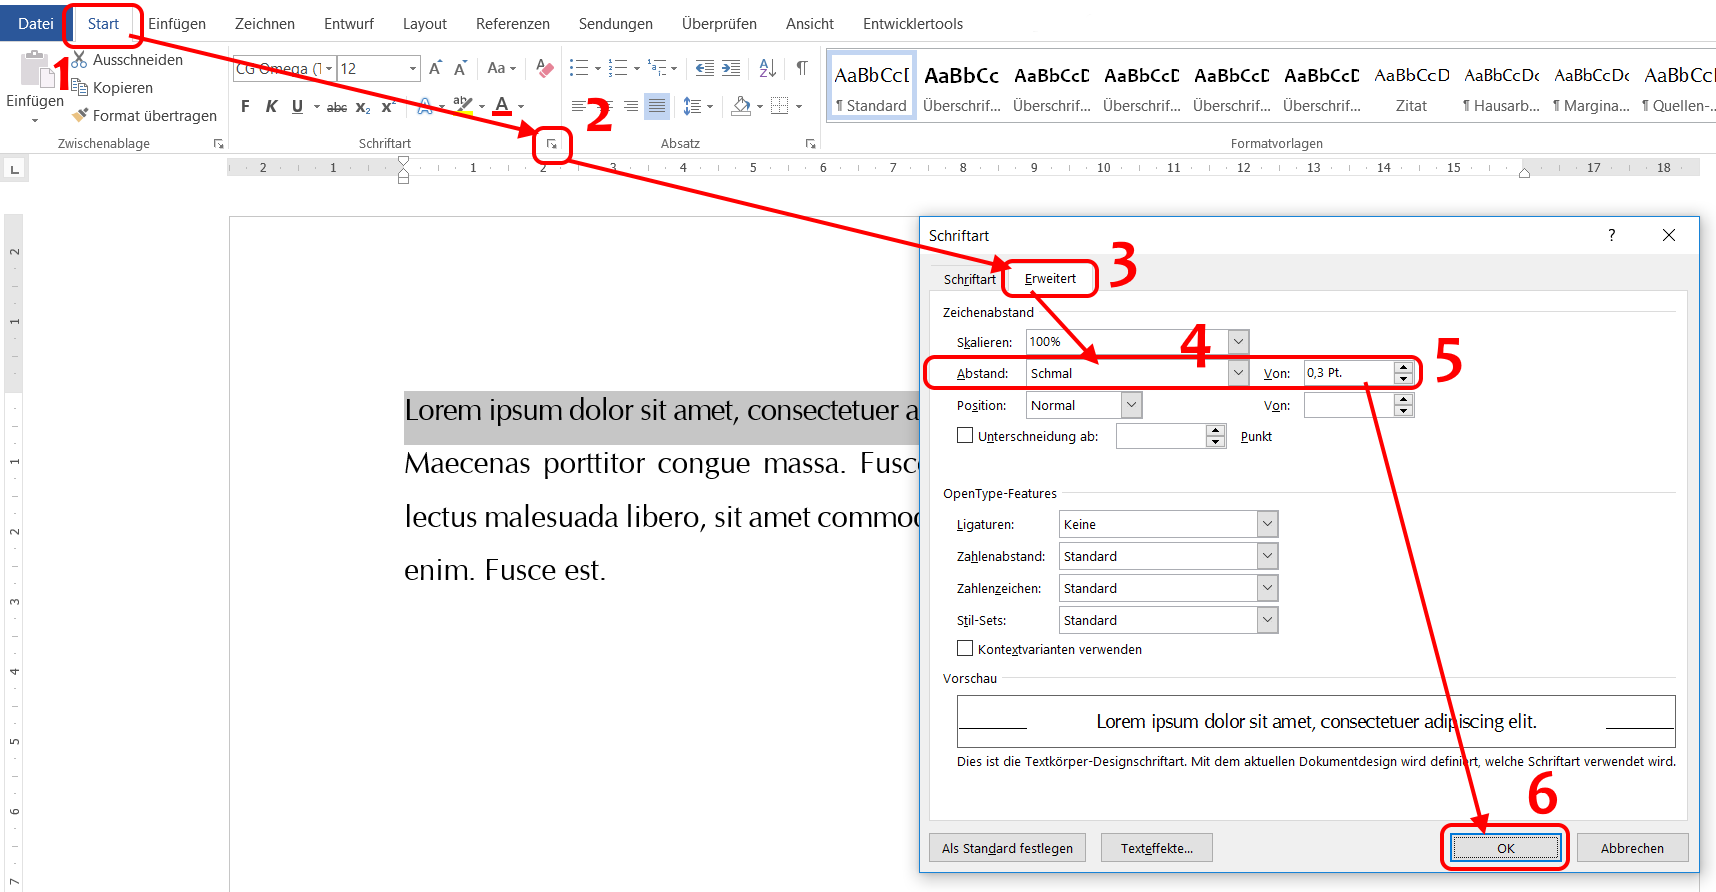Apply bold with the F button
Screen dimensions: 1716x892
pos(246,106)
